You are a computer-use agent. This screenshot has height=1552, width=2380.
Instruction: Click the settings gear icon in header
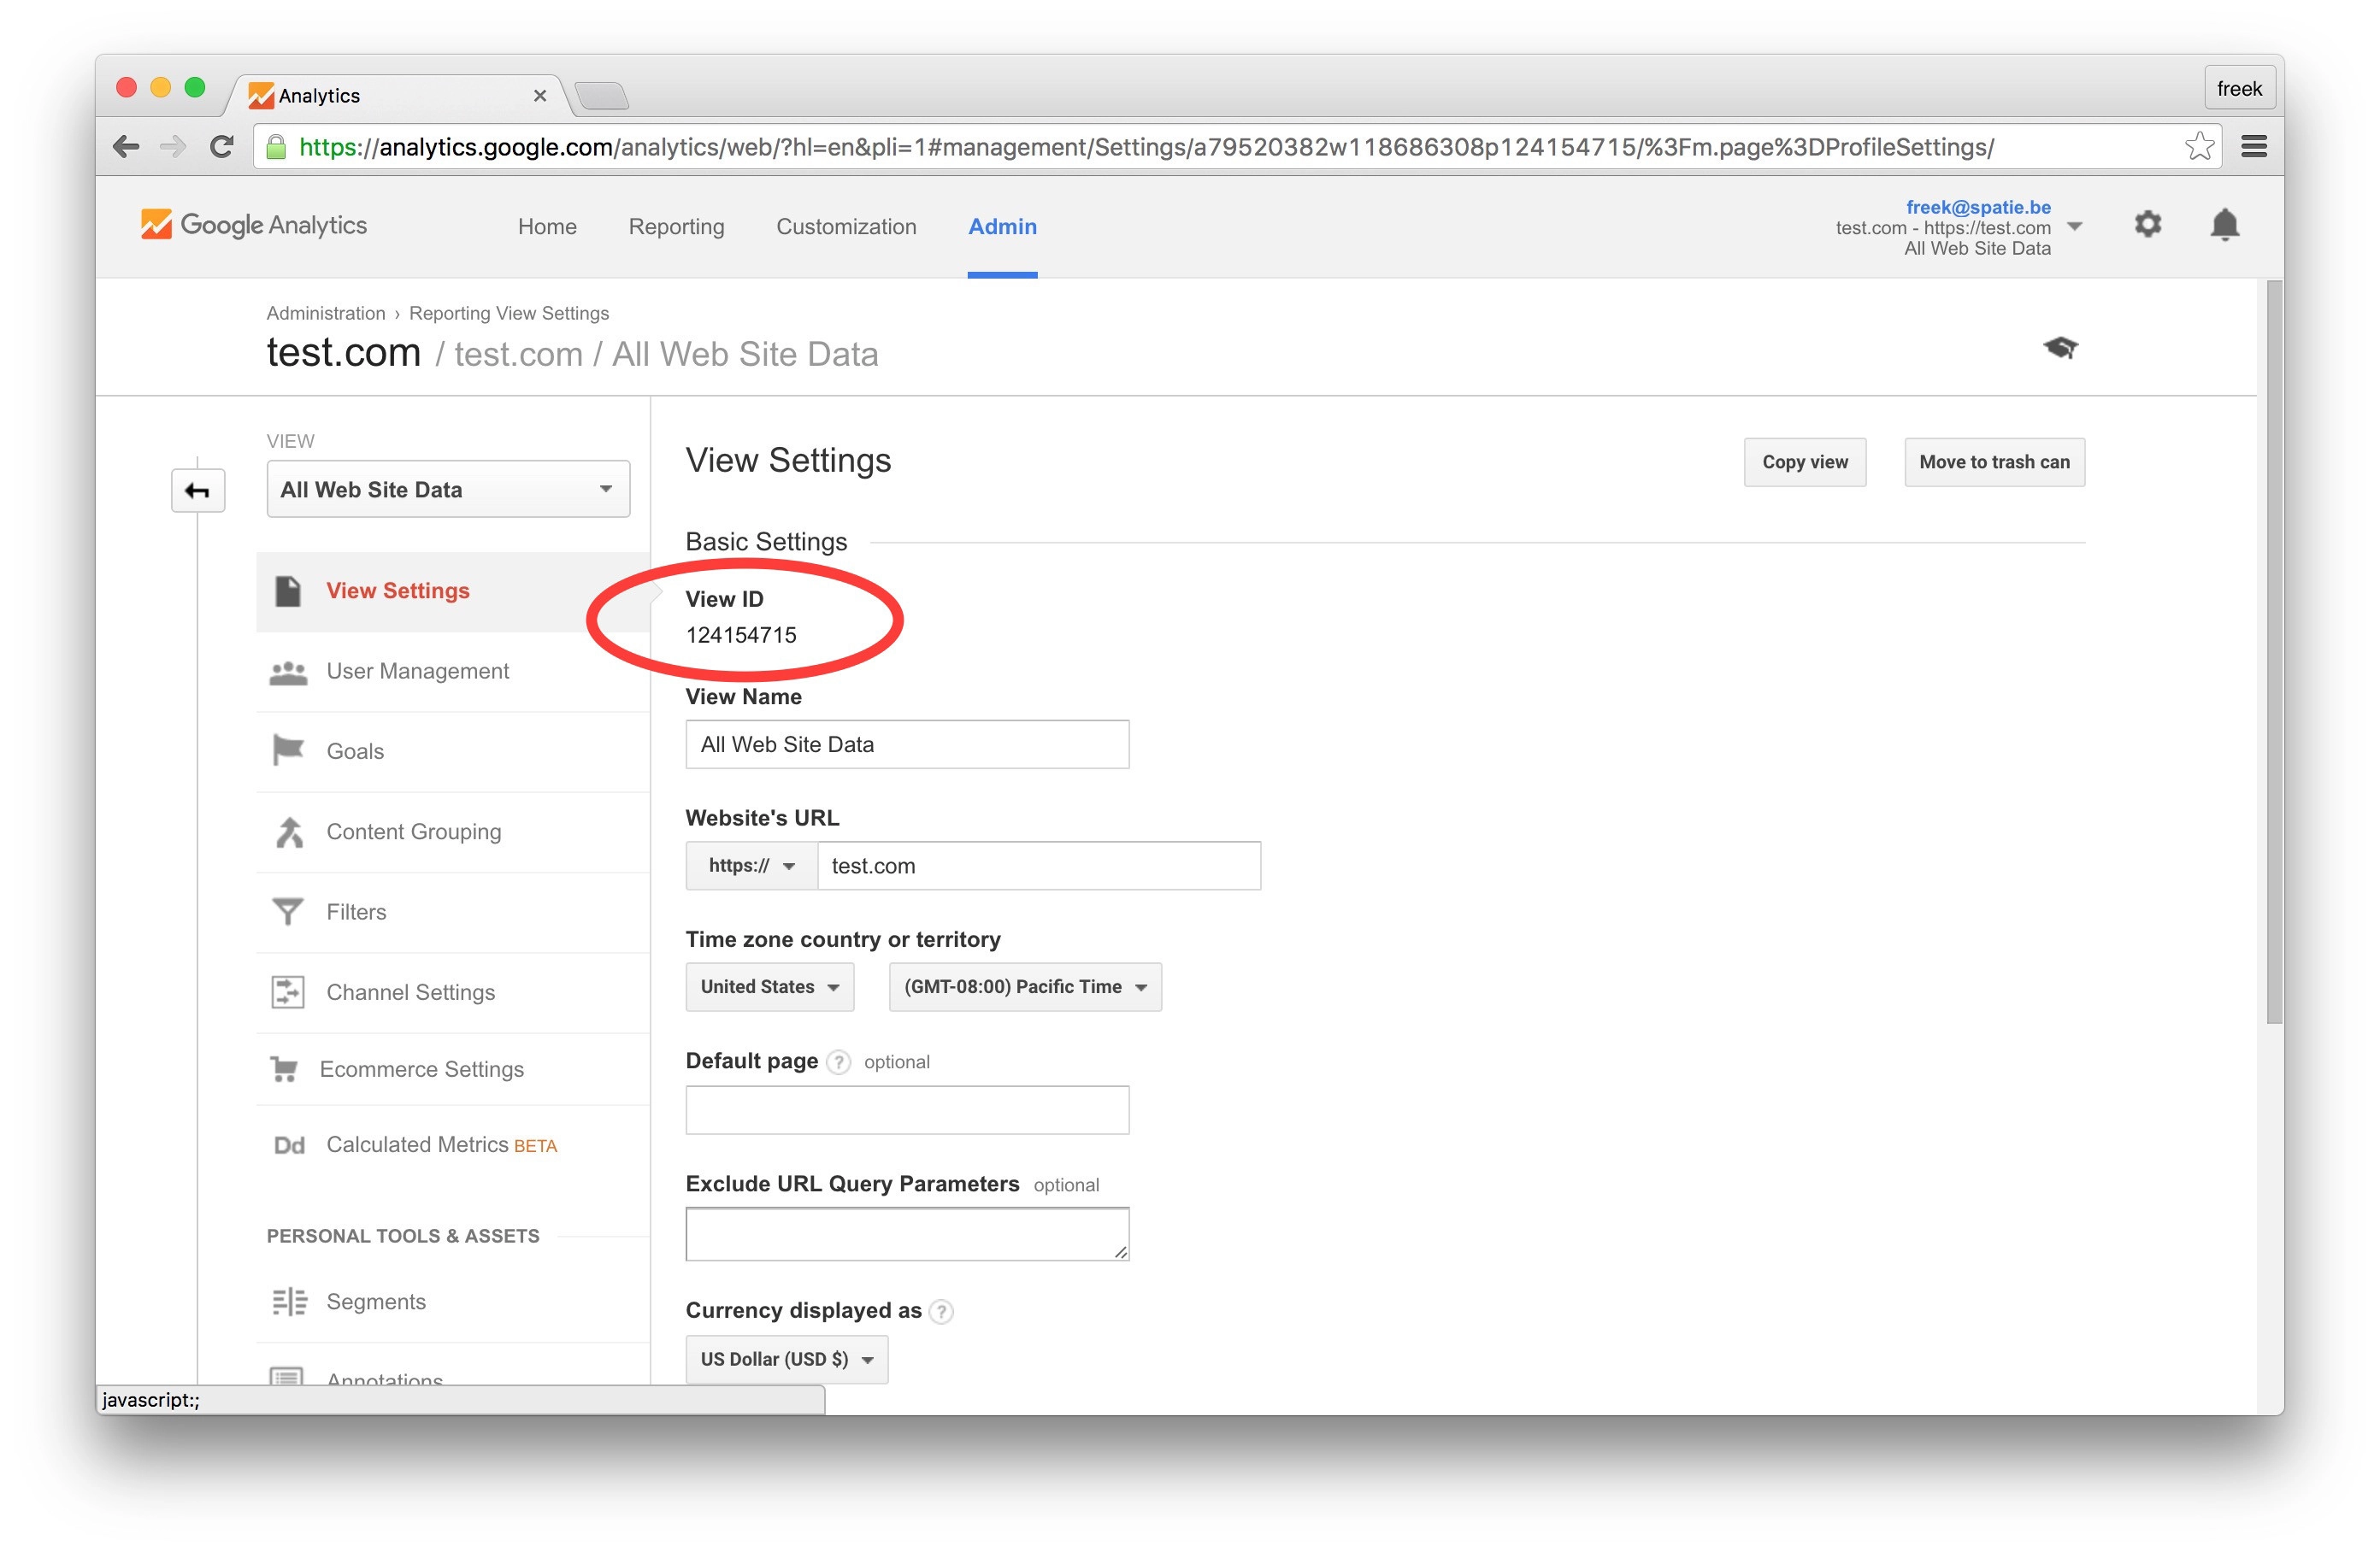coord(2147,224)
